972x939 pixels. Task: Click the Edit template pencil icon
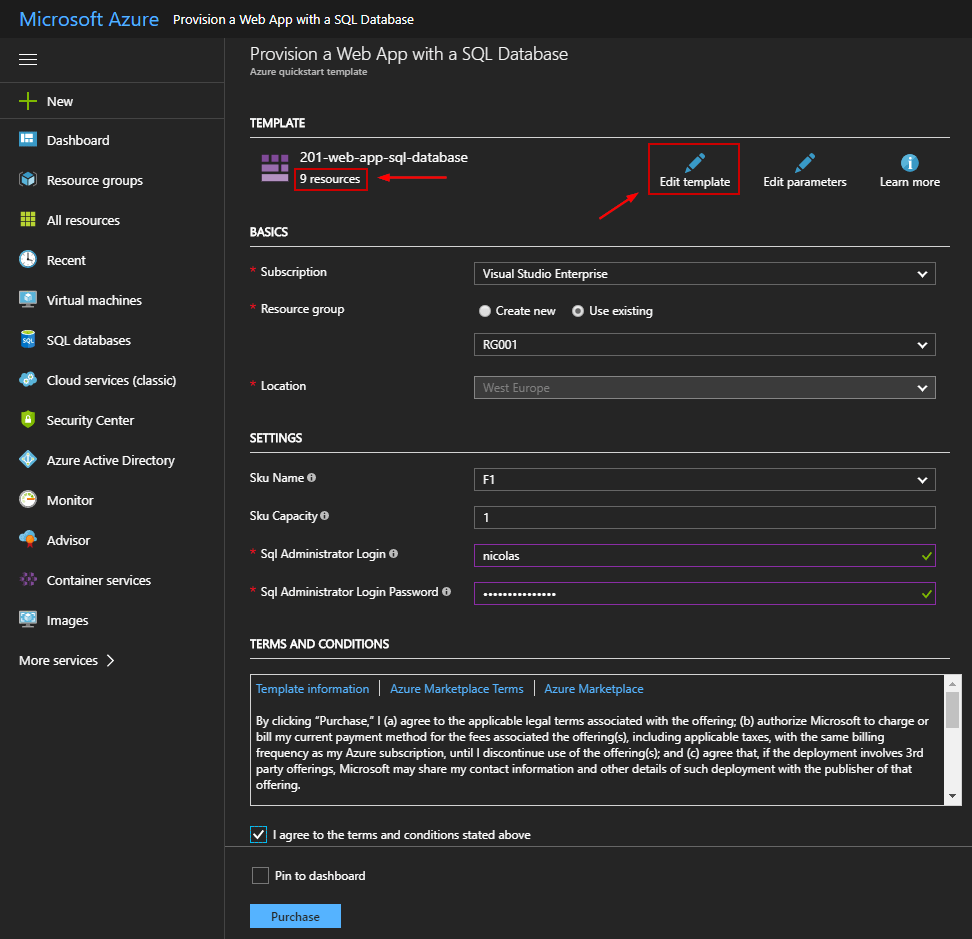tap(695, 163)
